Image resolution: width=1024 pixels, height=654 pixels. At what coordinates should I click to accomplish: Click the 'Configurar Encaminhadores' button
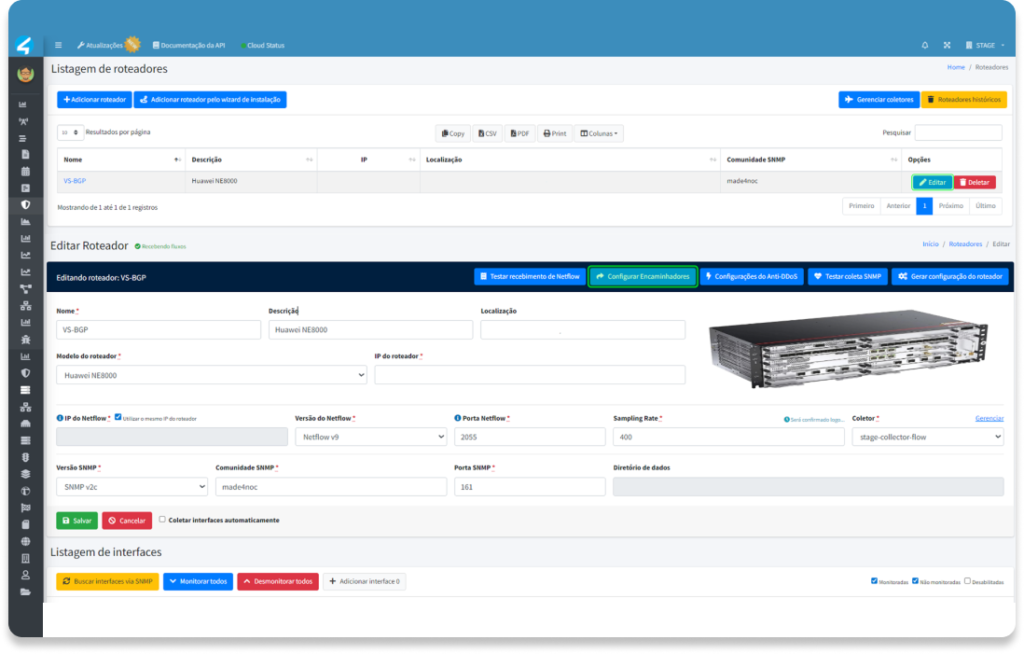[x=642, y=276]
